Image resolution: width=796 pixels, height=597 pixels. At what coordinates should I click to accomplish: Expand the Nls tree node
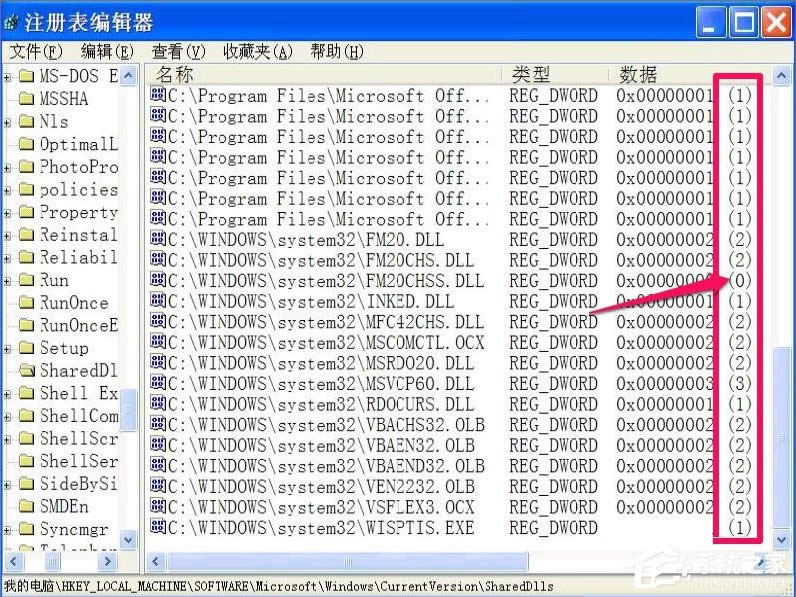click(8, 122)
